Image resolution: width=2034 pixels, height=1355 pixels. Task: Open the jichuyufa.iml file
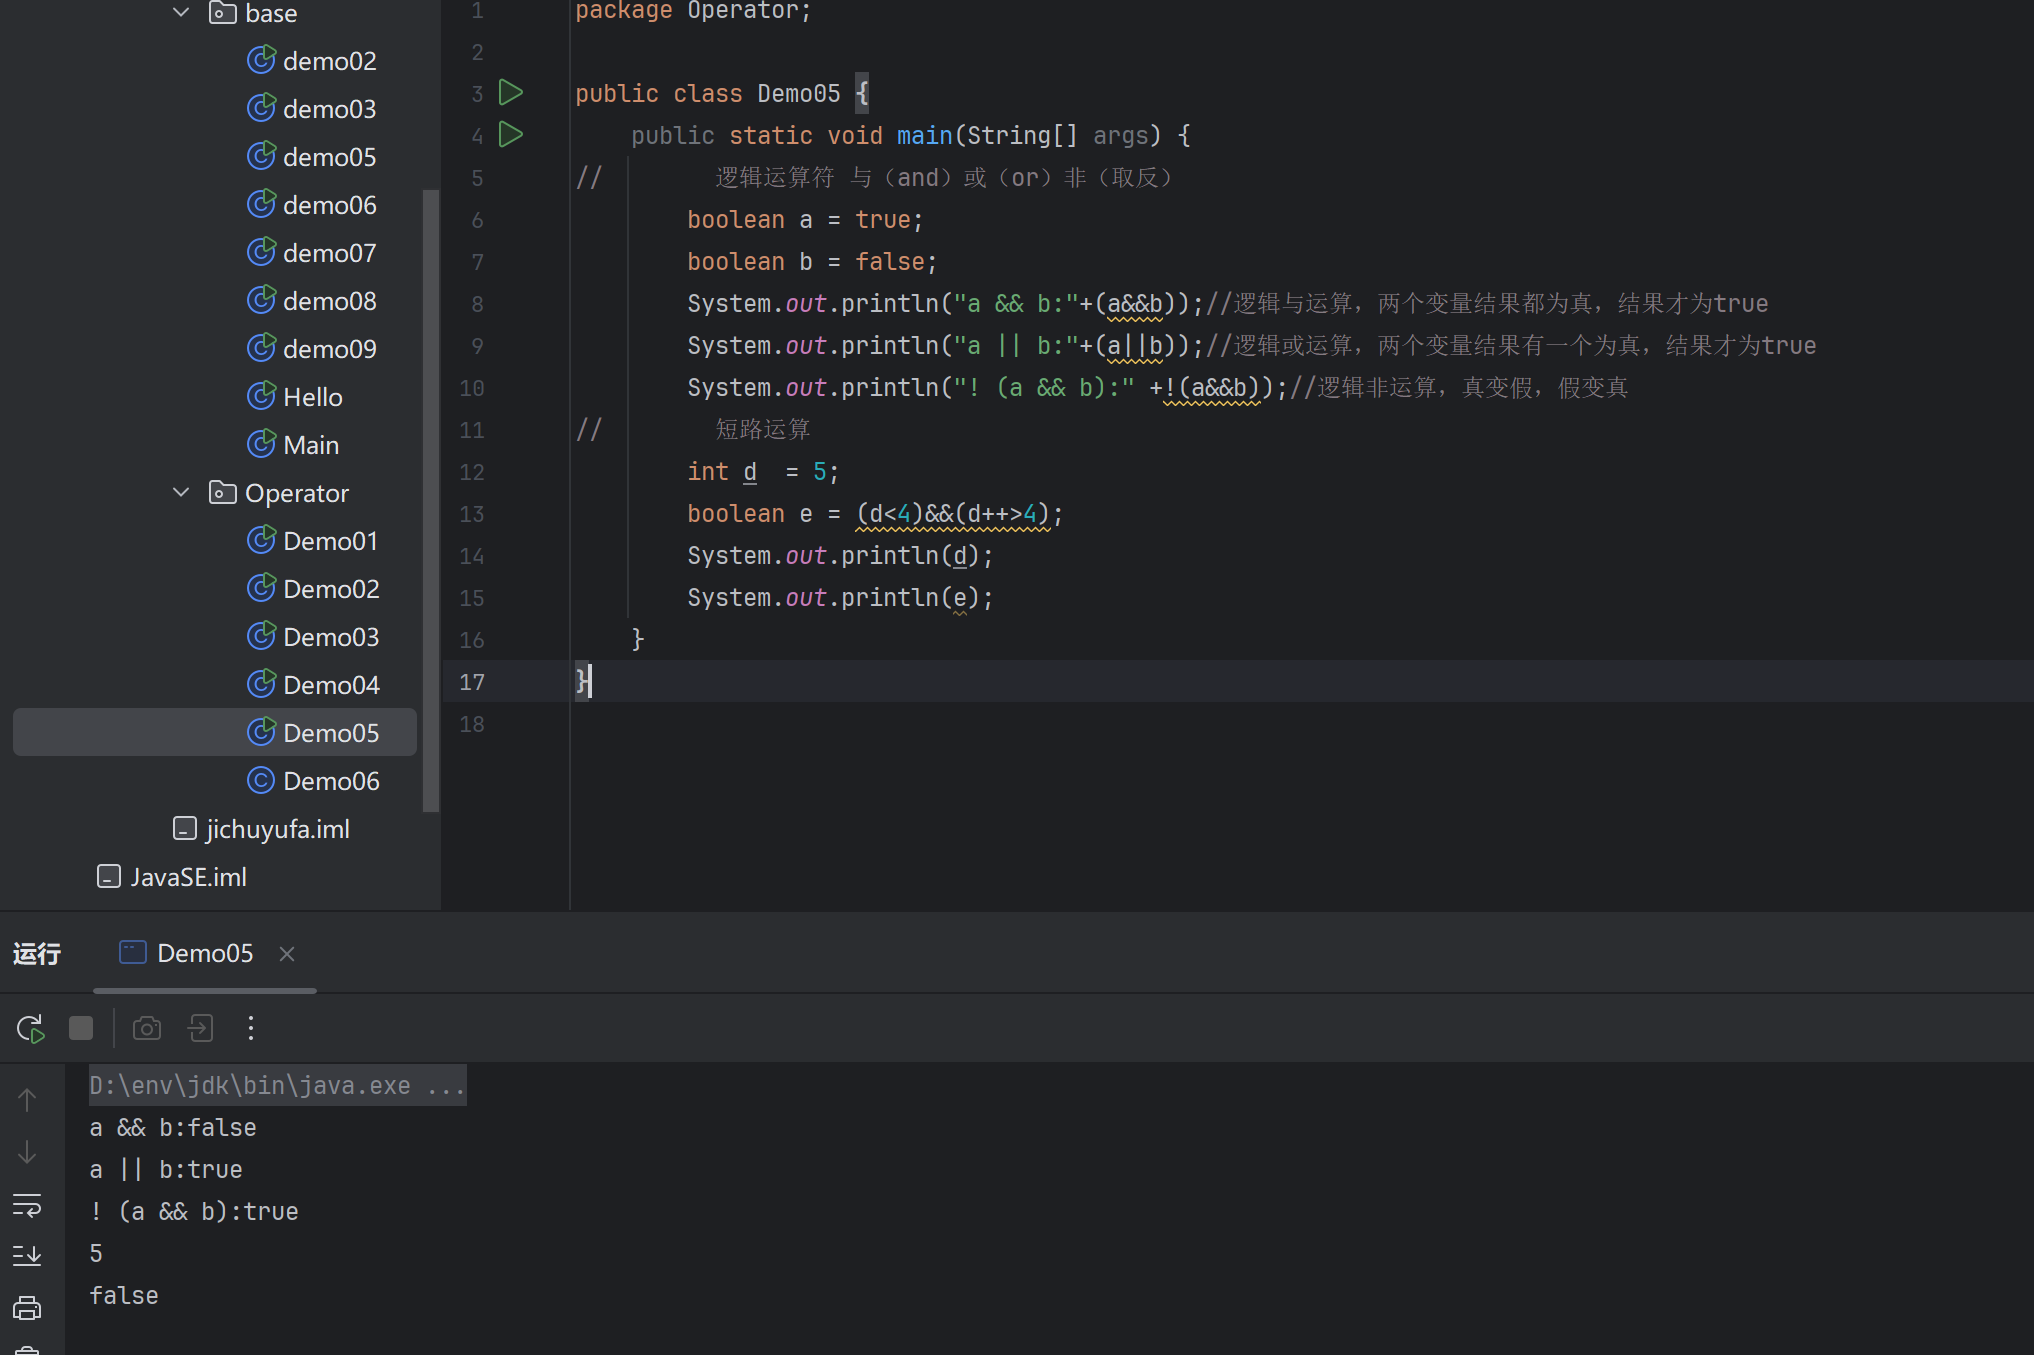click(277, 829)
